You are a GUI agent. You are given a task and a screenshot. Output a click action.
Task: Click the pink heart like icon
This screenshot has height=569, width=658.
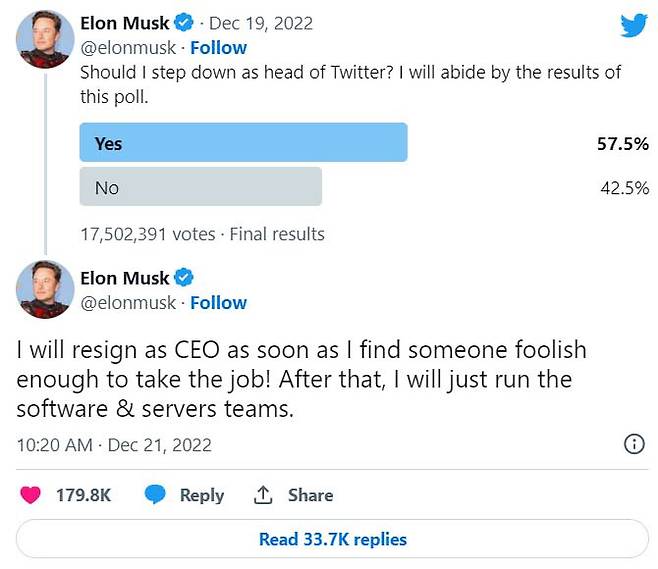coord(30,495)
